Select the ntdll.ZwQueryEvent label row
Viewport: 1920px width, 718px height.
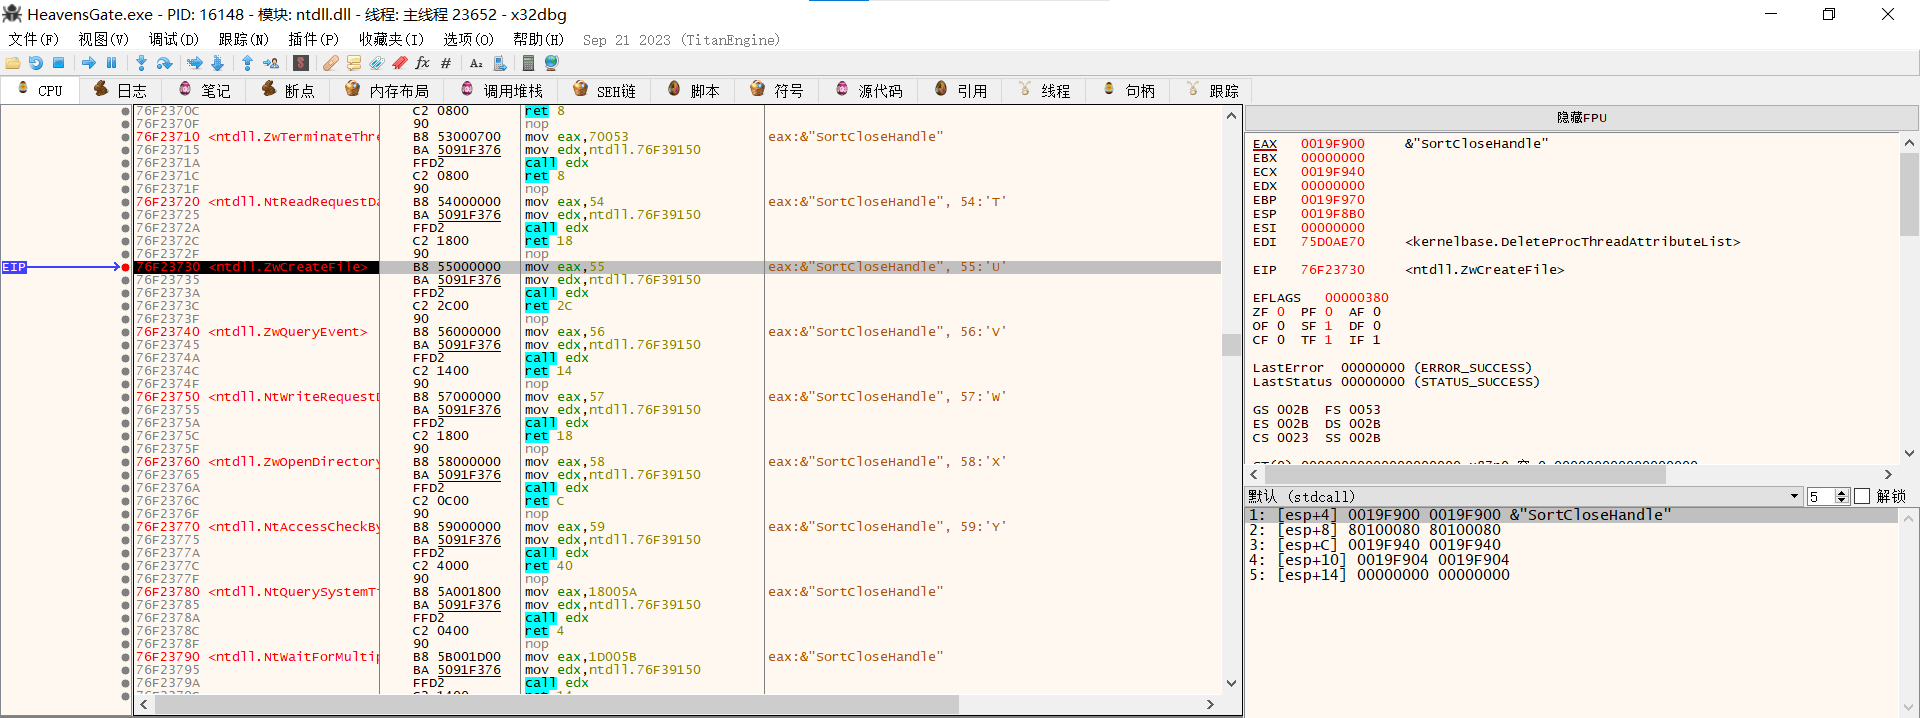288,332
